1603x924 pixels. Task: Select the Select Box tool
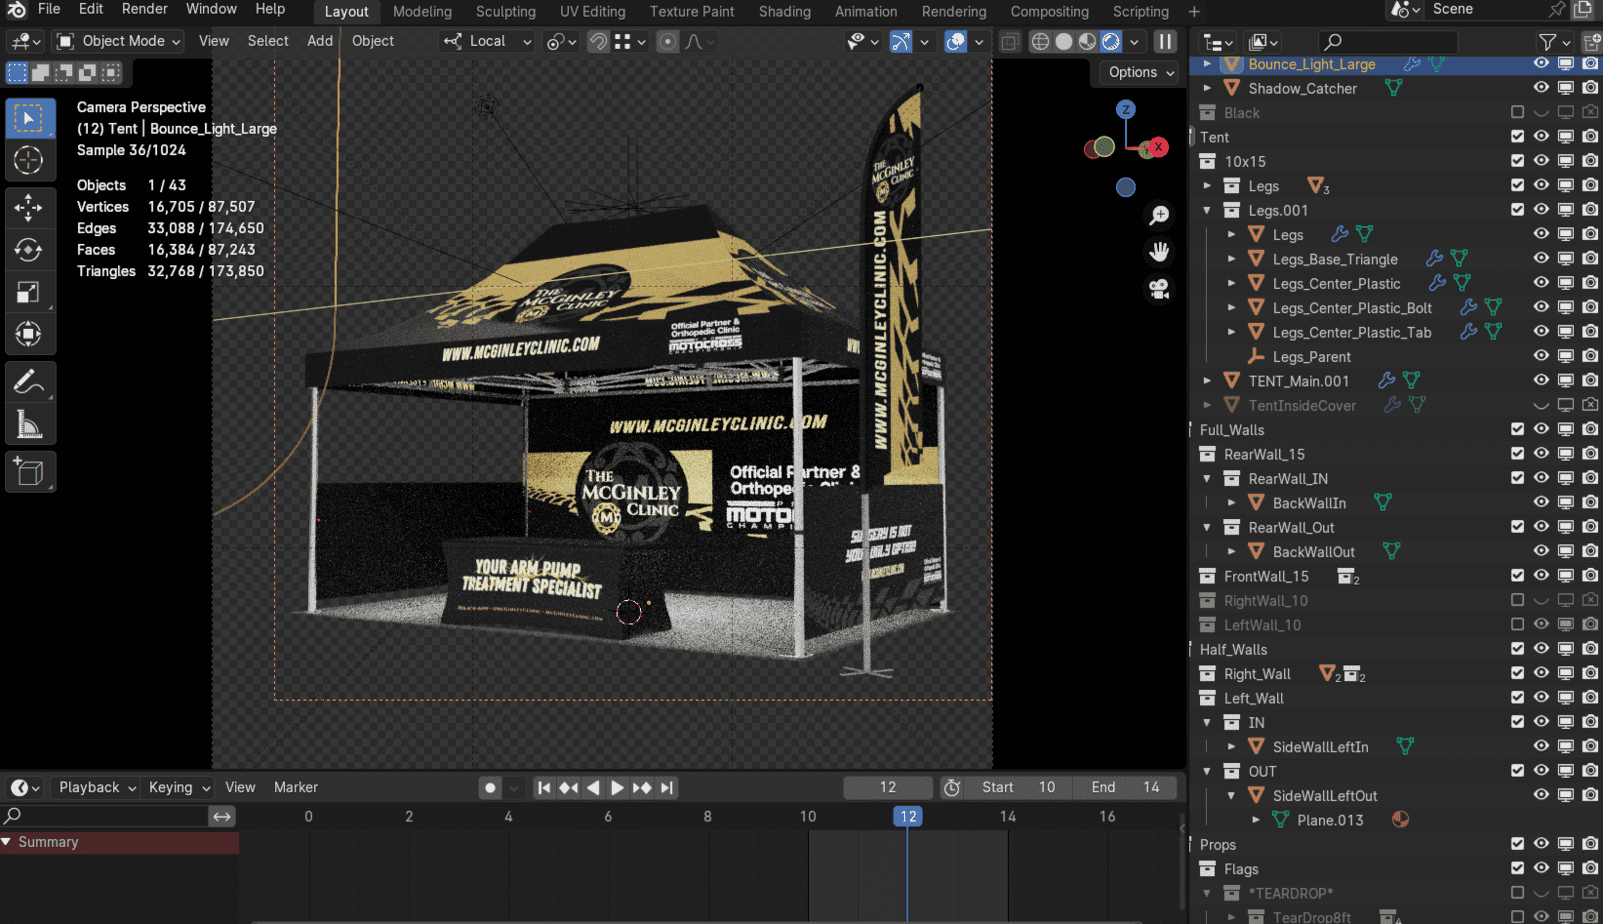pyautogui.click(x=29, y=118)
